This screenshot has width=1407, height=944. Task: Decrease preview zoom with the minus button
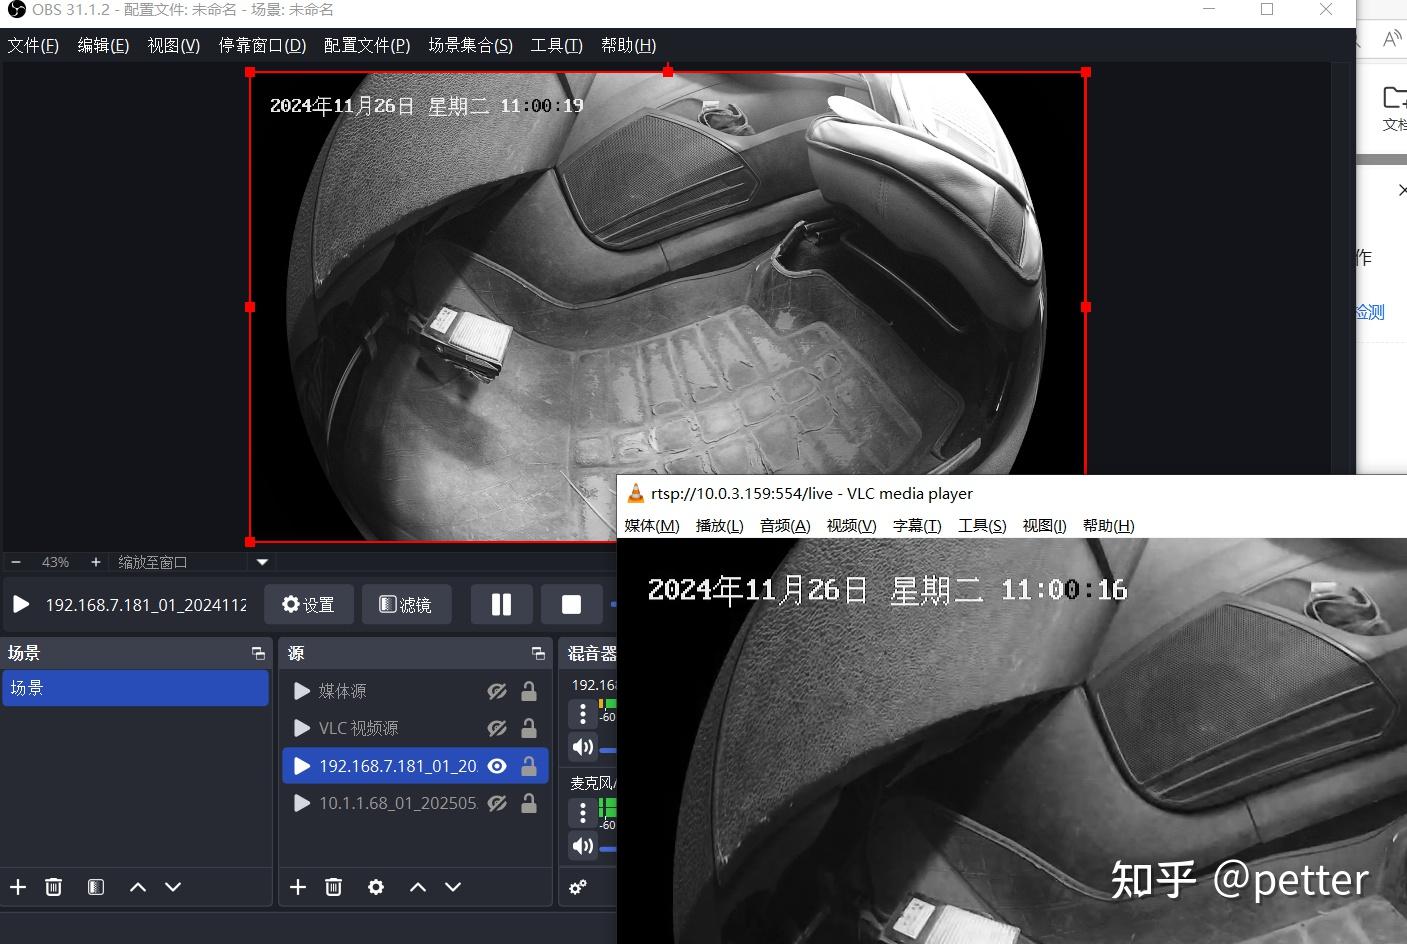point(16,562)
